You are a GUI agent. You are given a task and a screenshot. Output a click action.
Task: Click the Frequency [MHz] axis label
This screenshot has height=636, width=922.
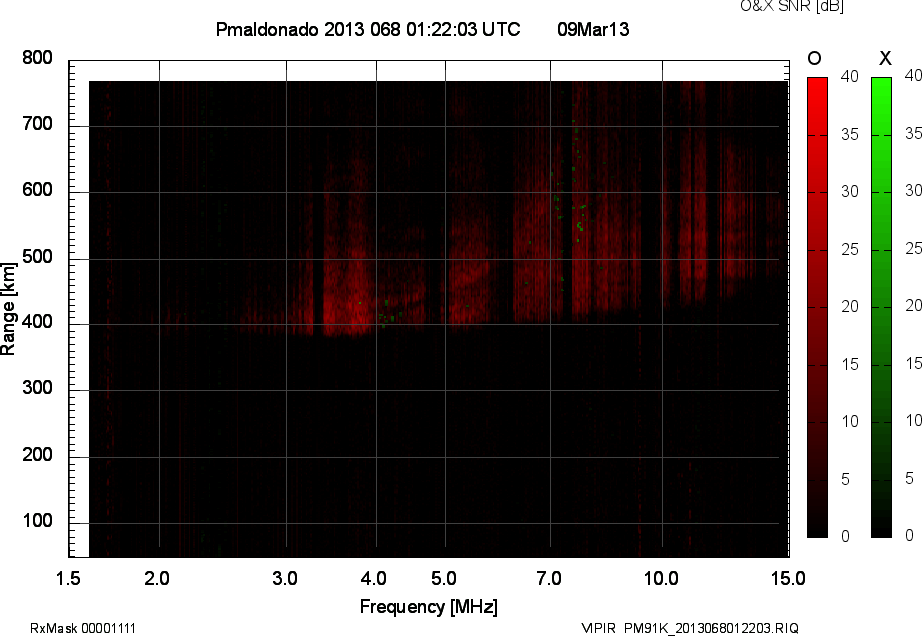click(x=428, y=606)
